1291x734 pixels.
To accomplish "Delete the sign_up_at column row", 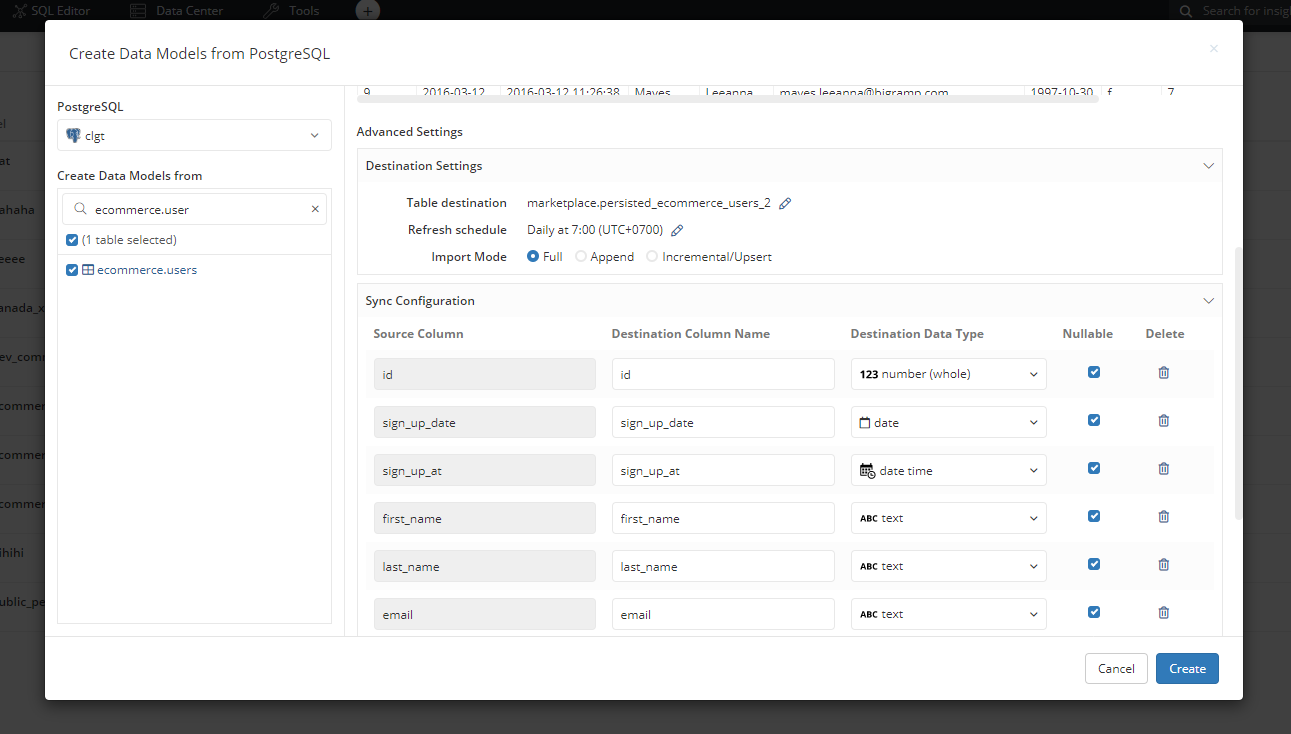I will 1164,468.
